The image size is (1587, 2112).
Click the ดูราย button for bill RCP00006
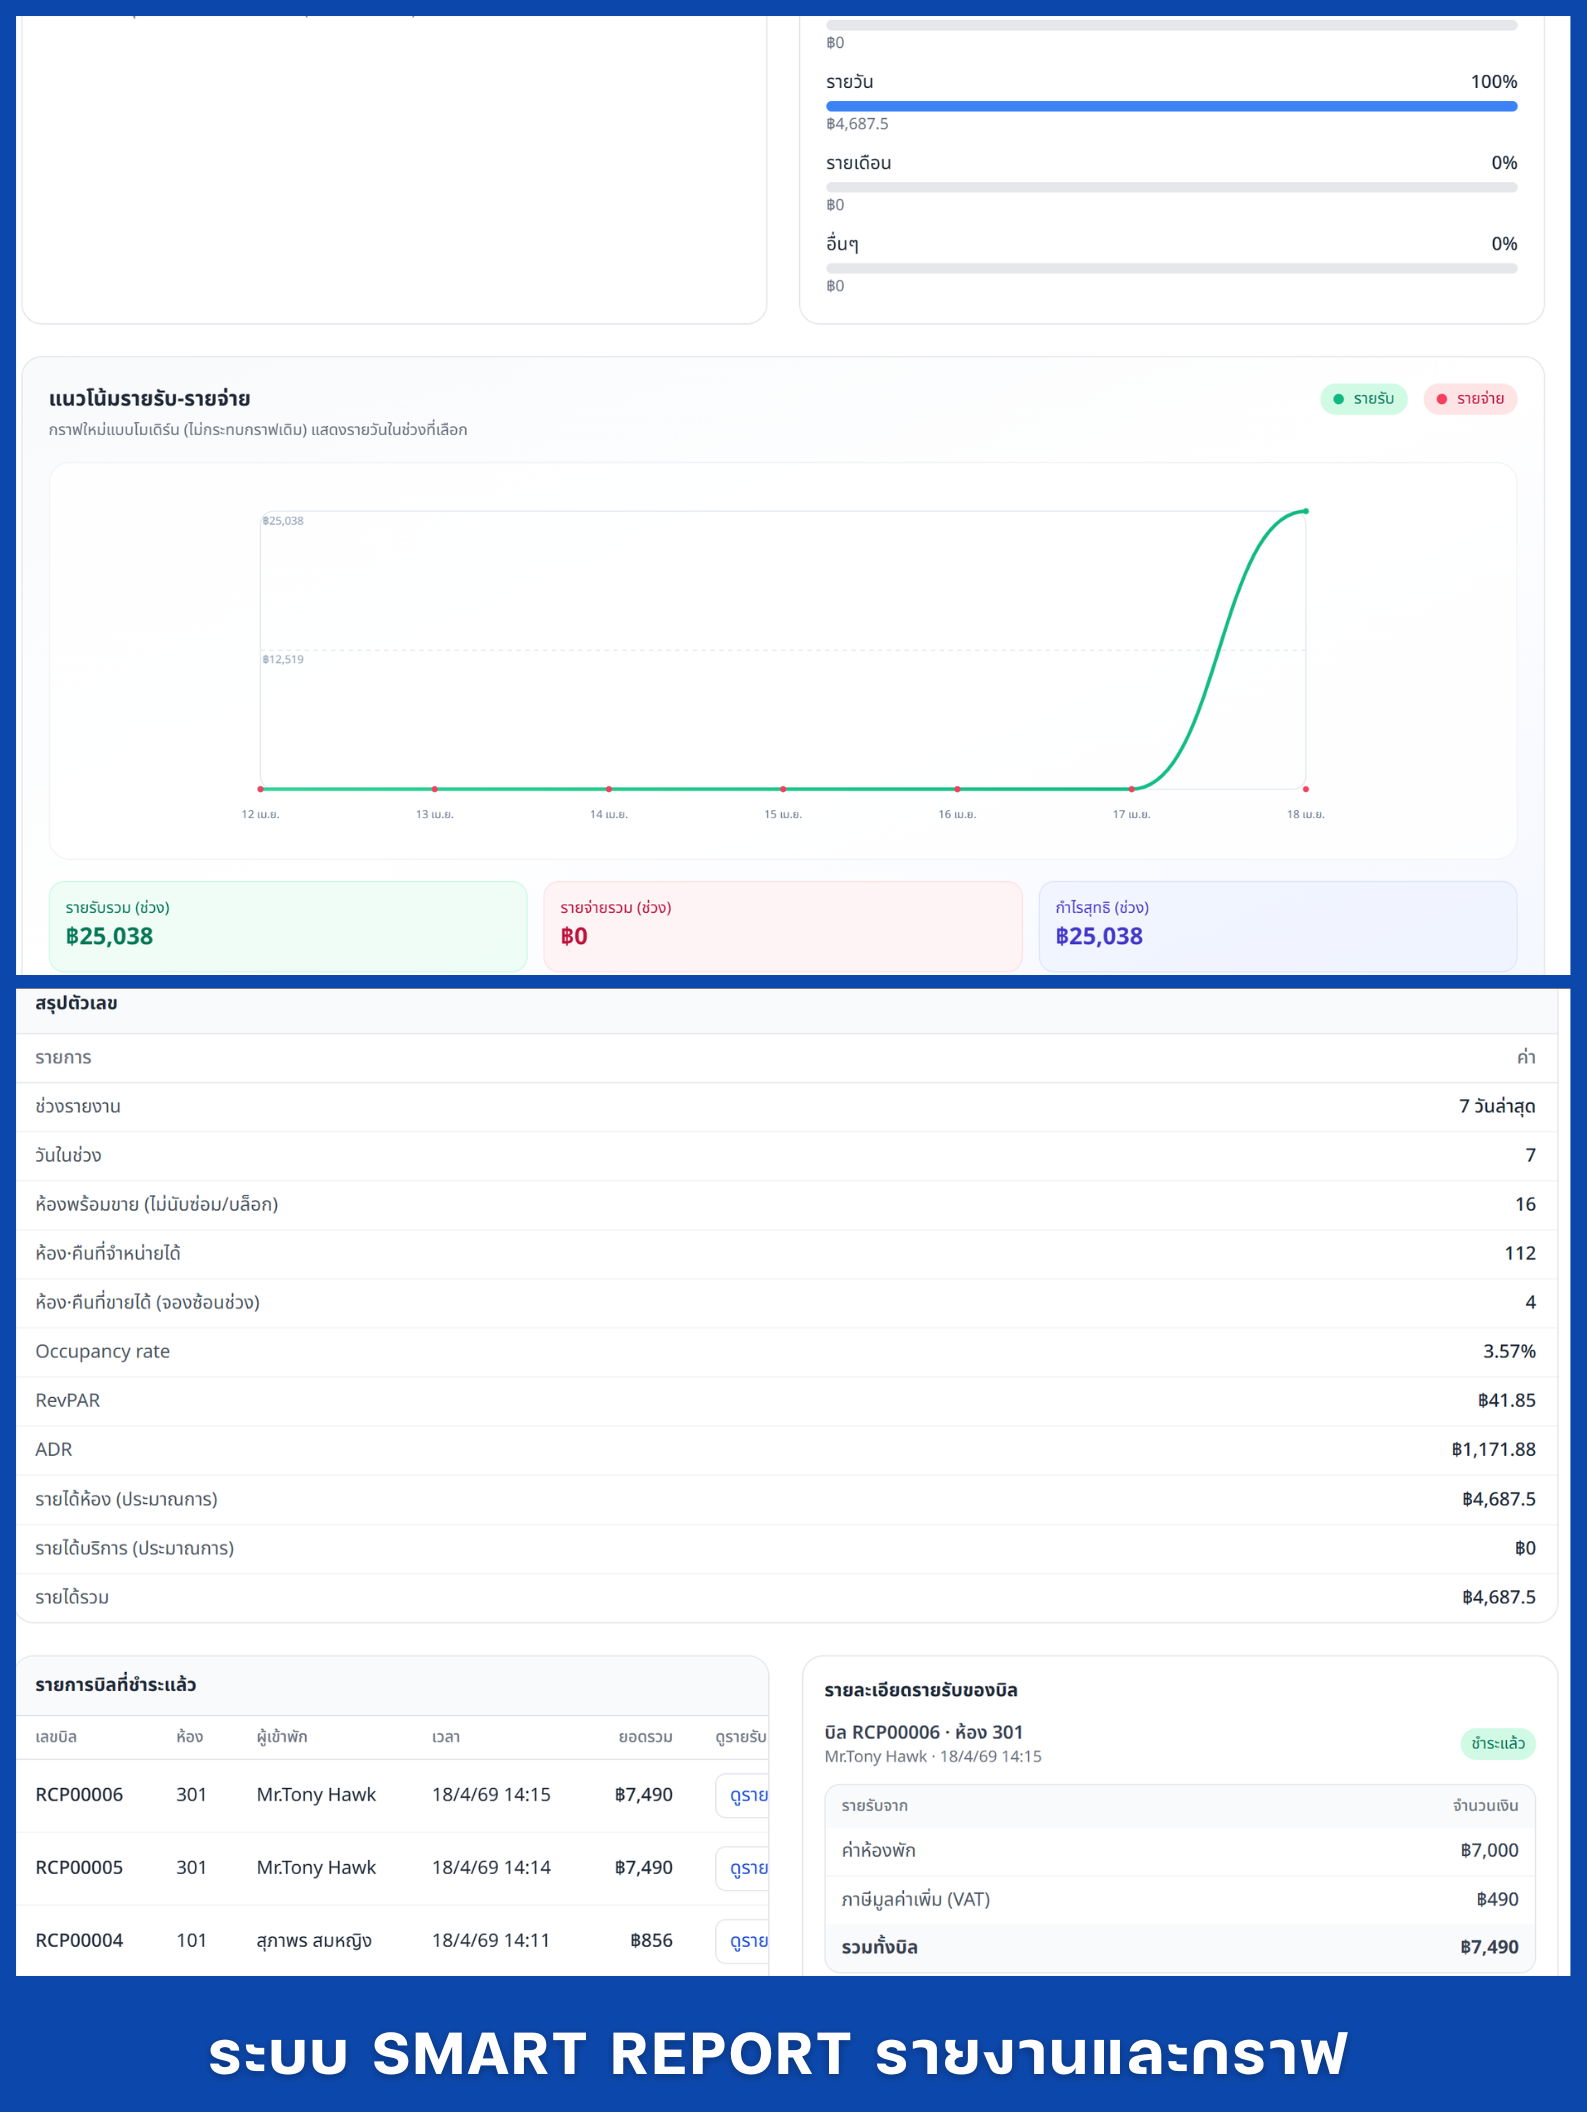click(745, 1795)
